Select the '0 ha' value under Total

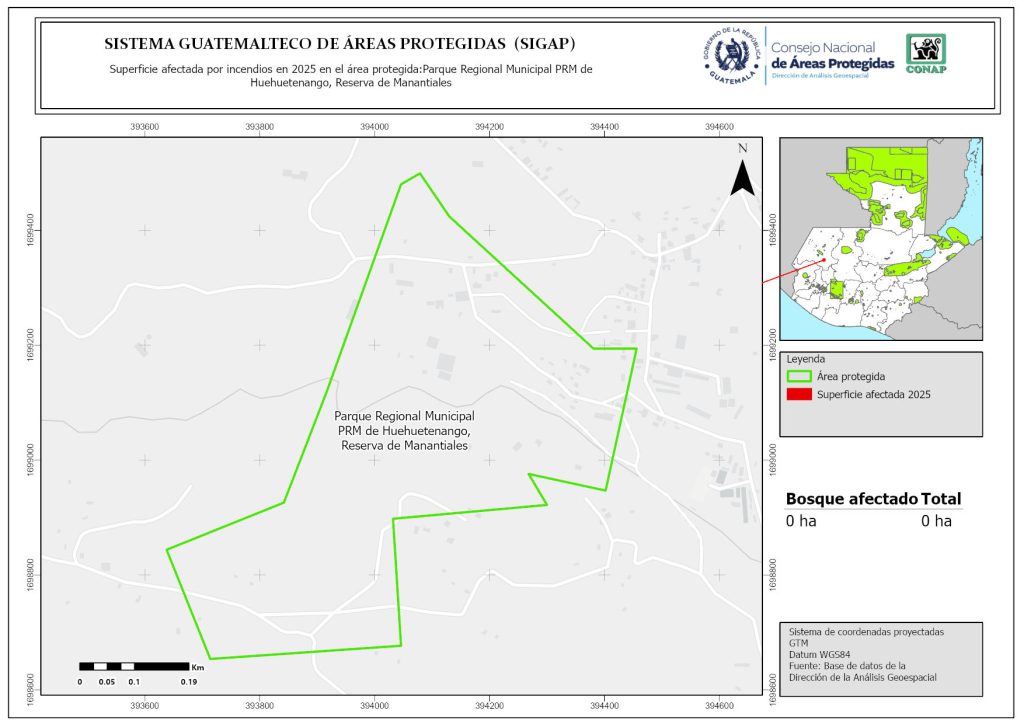coord(936,521)
